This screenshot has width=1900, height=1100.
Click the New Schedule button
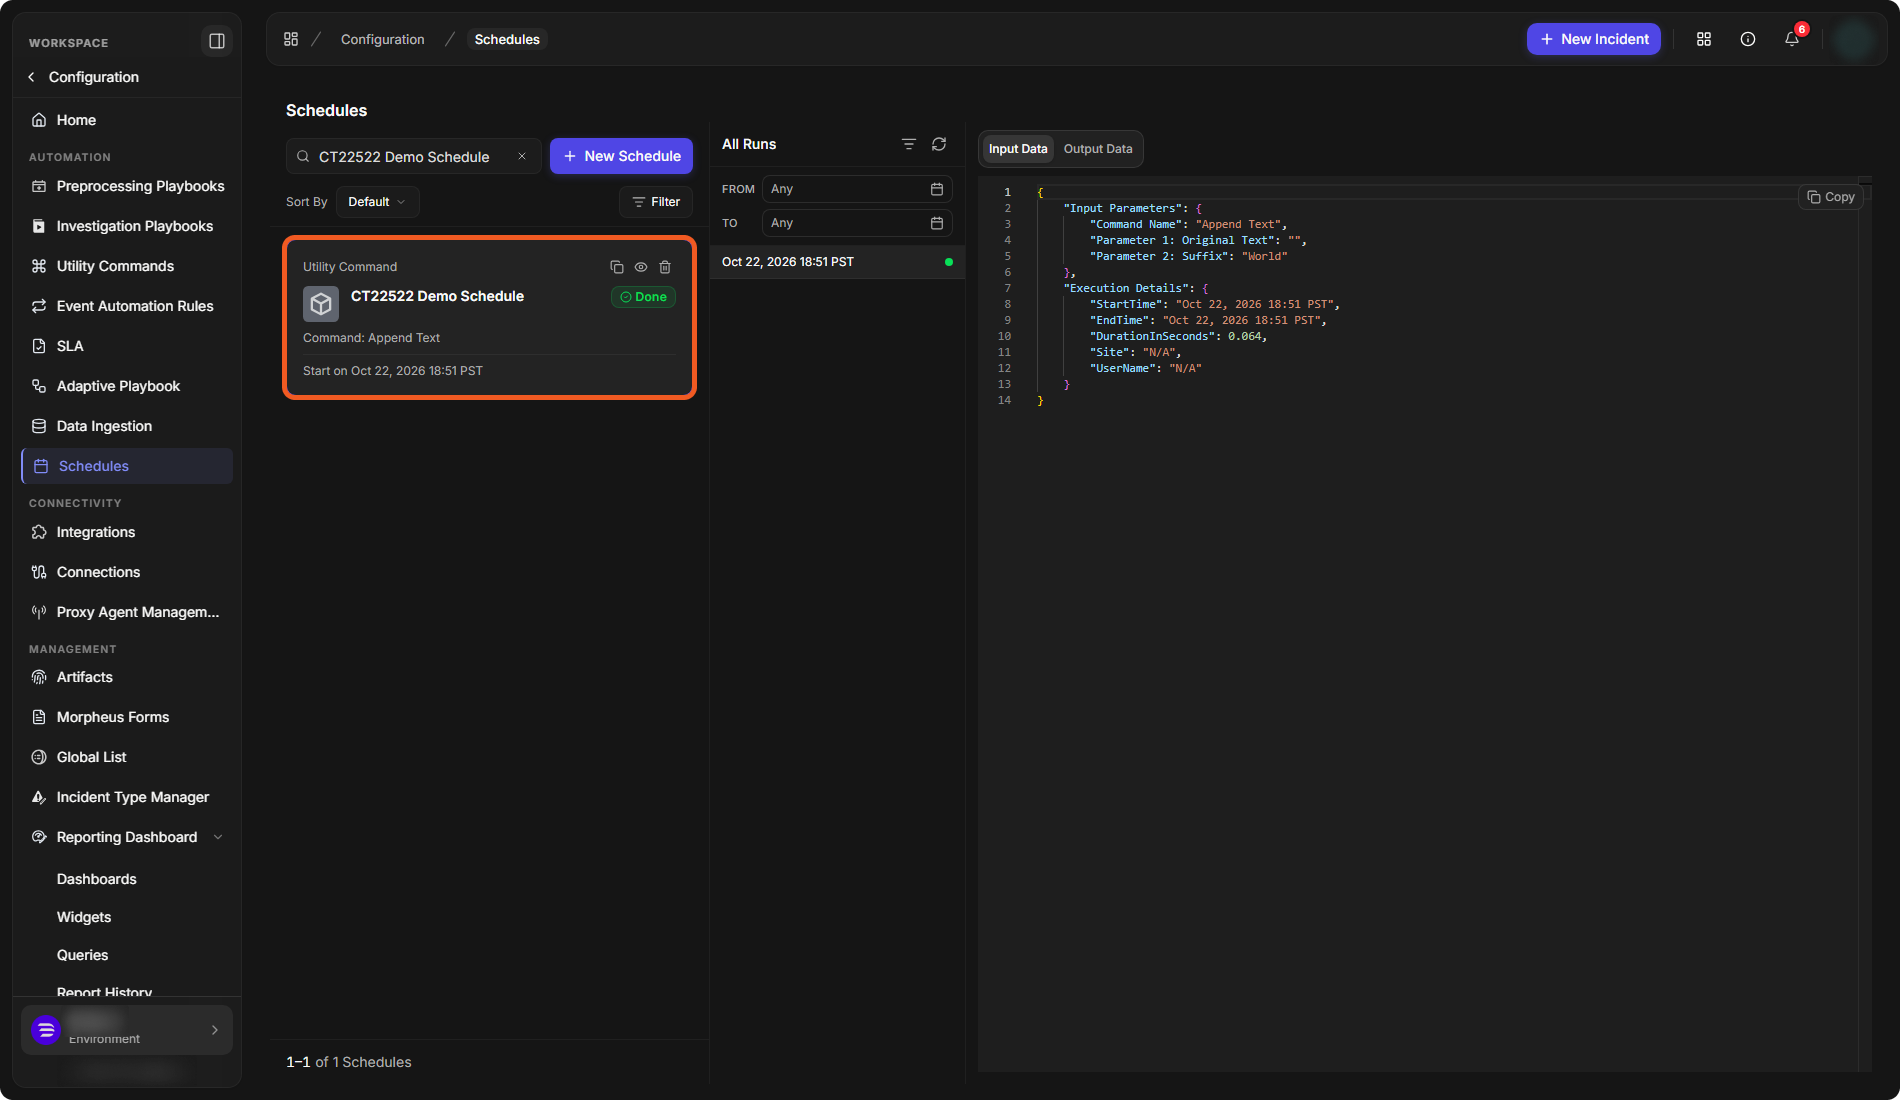621,156
